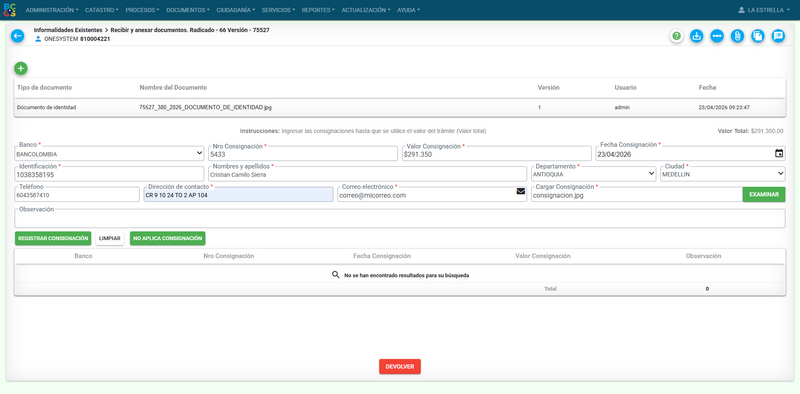Click the 'admin' user cell
The image size is (800, 394).
[622, 108]
